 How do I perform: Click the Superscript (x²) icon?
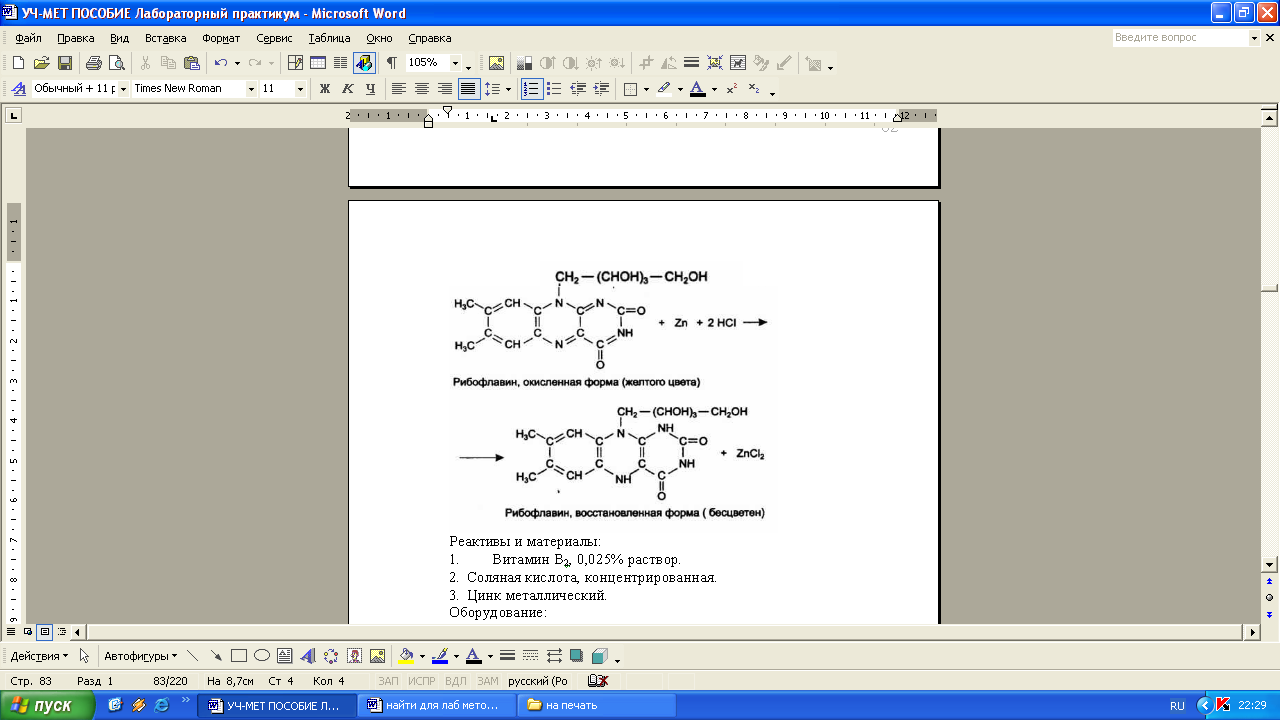[x=732, y=89]
